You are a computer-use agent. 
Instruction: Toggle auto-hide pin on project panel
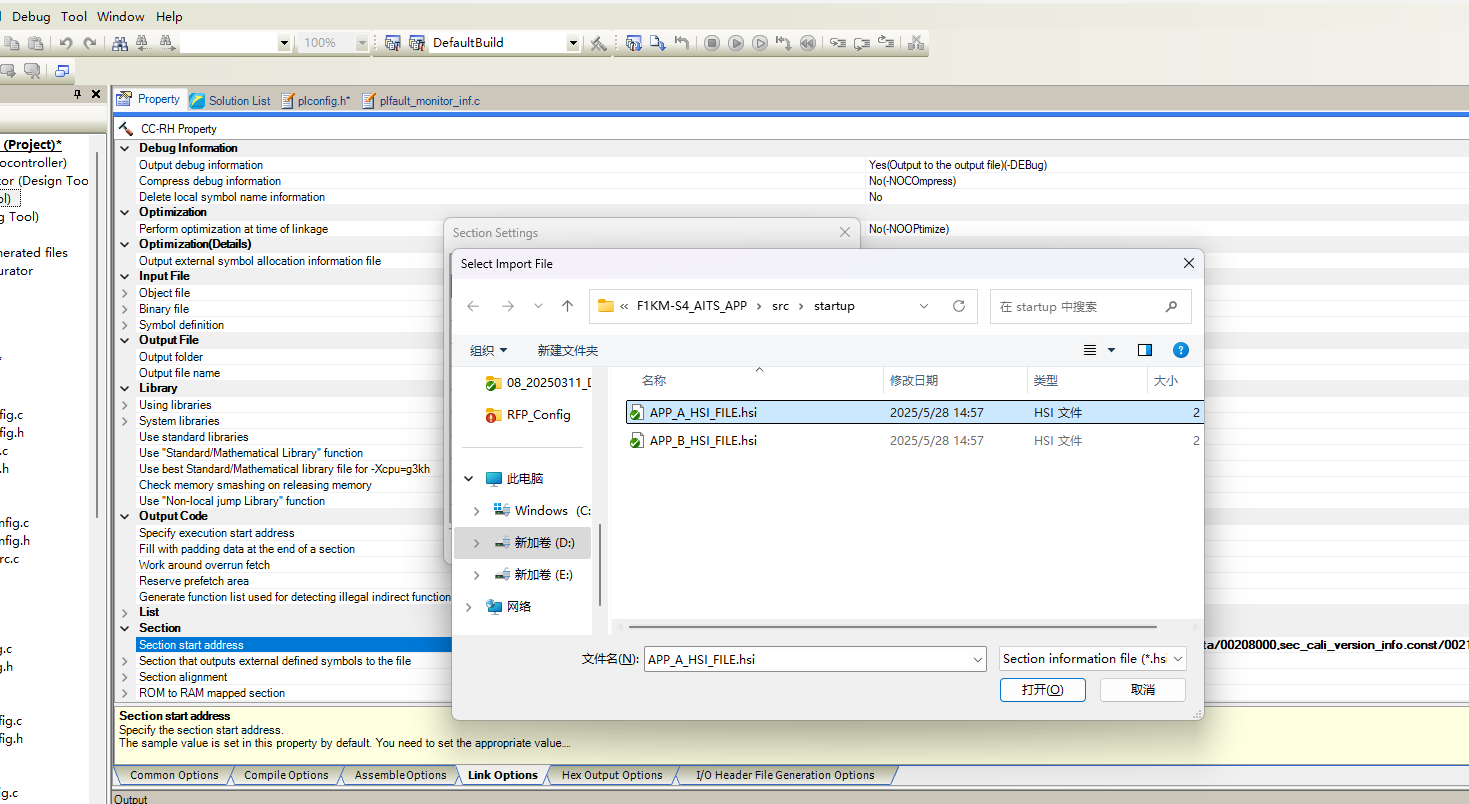[x=78, y=94]
